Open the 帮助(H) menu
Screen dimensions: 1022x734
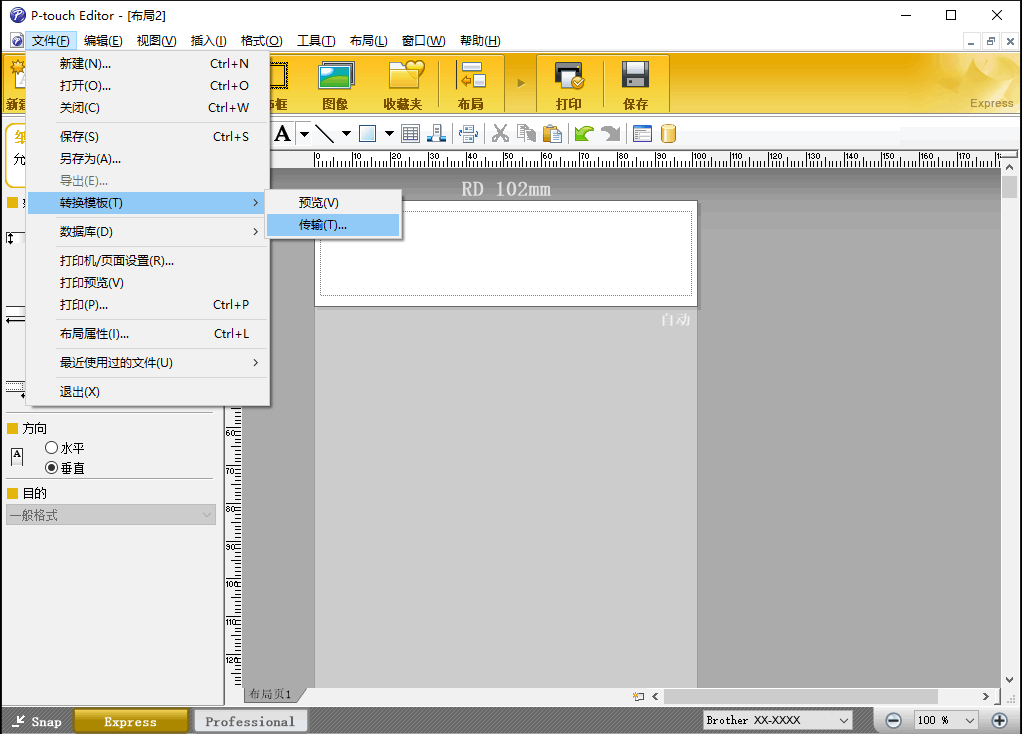pyautogui.click(x=480, y=40)
